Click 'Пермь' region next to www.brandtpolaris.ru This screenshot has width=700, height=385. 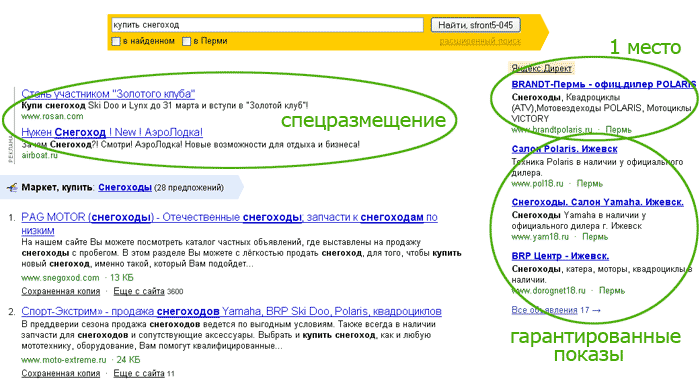tap(618, 130)
